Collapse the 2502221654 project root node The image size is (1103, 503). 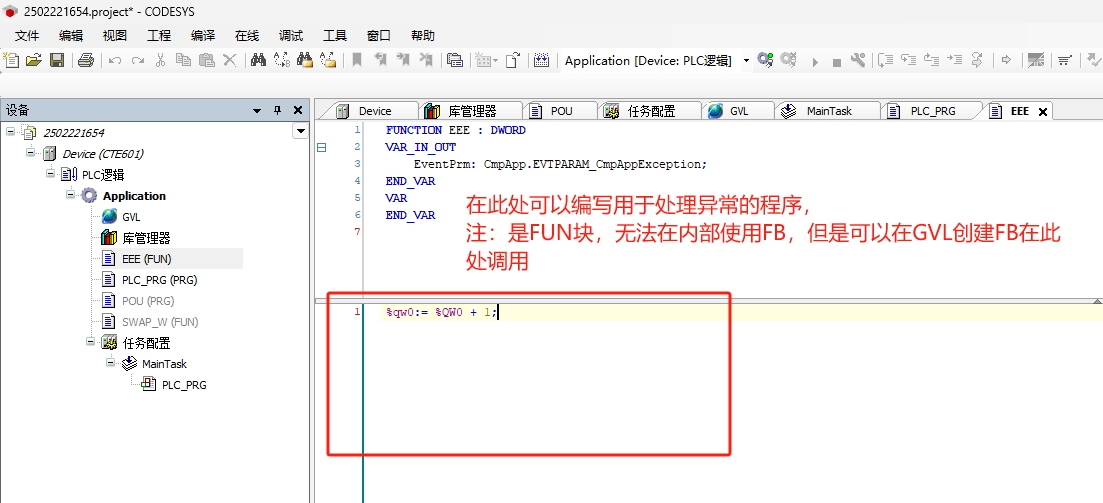tap(11, 131)
